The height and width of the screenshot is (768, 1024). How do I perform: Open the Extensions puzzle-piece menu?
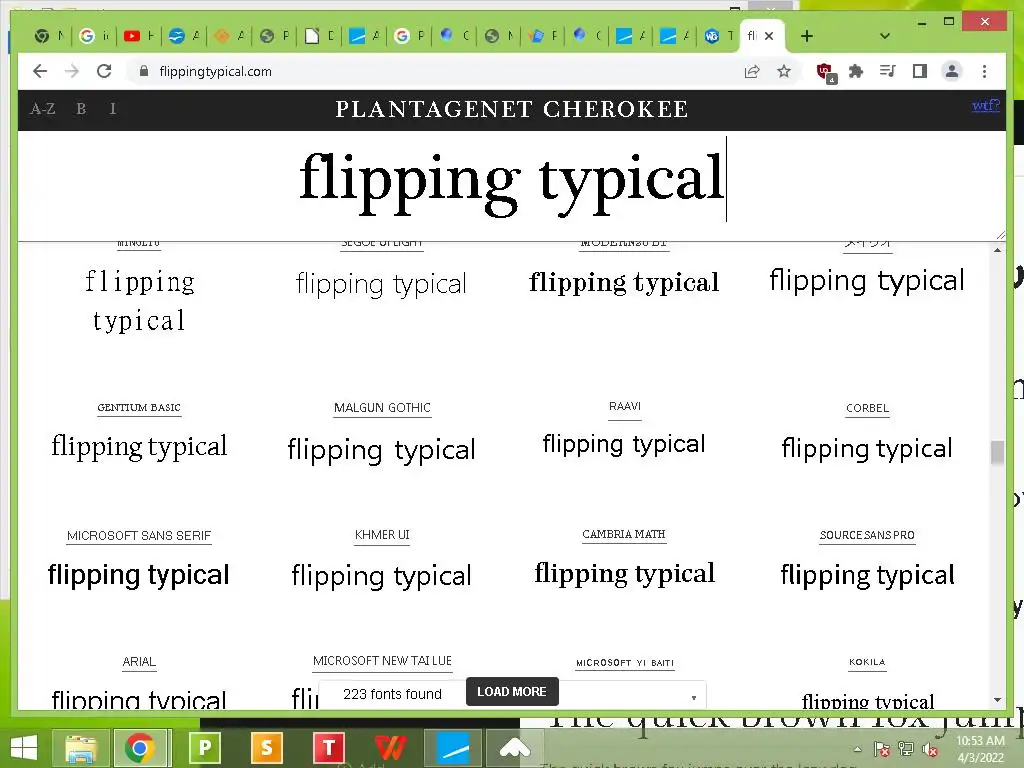[x=856, y=71]
